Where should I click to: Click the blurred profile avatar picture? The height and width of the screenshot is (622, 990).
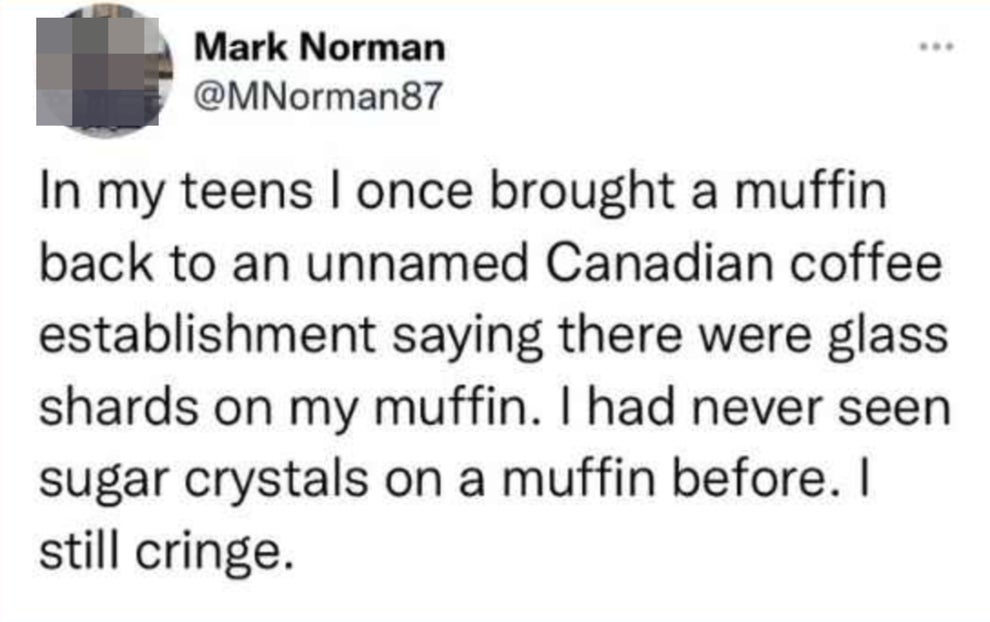click(x=104, y=73)
